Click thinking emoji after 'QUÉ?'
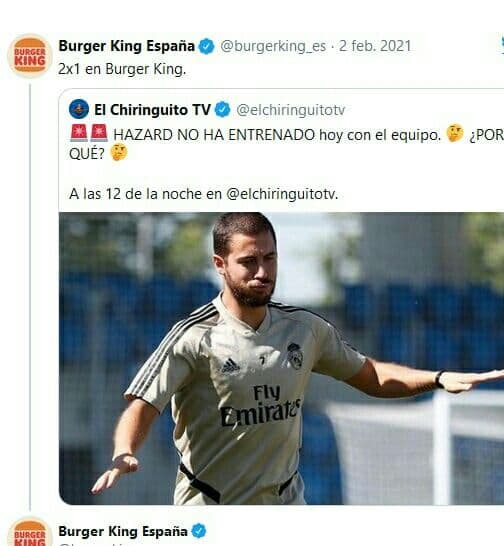The image size is (504, 546). (119, 153)
